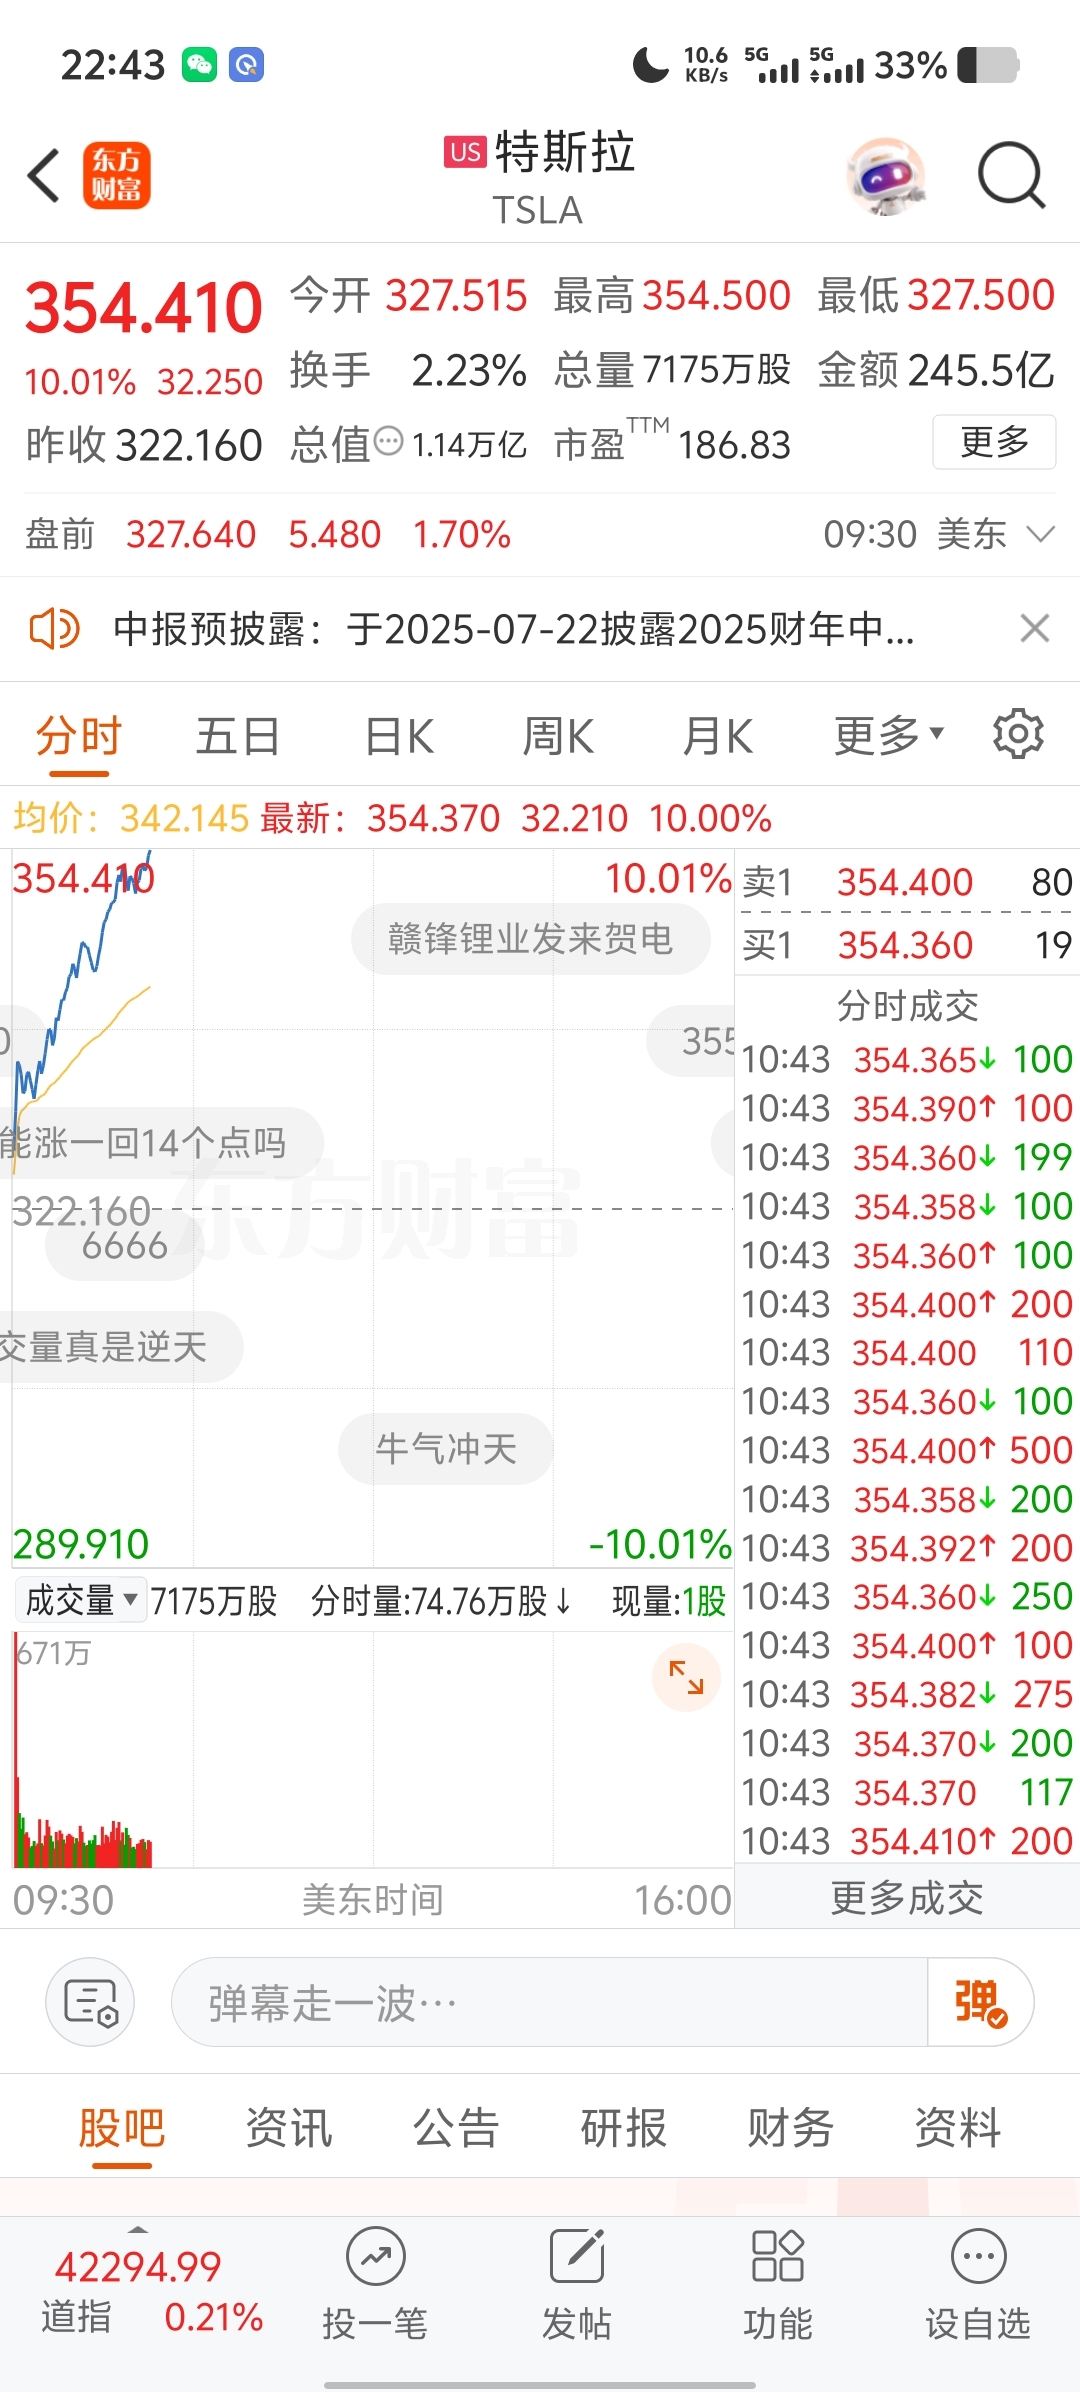Open the 公告 tab

(x=456, y=2128)
